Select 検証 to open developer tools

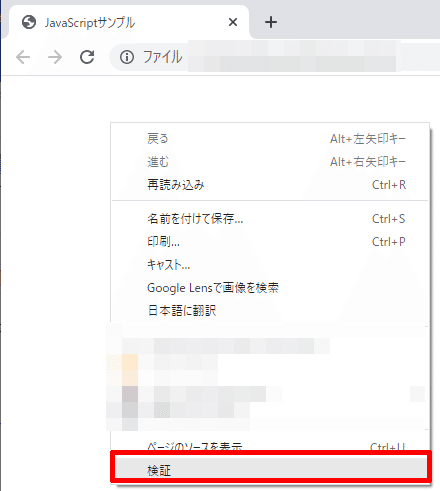pos(270,468)
